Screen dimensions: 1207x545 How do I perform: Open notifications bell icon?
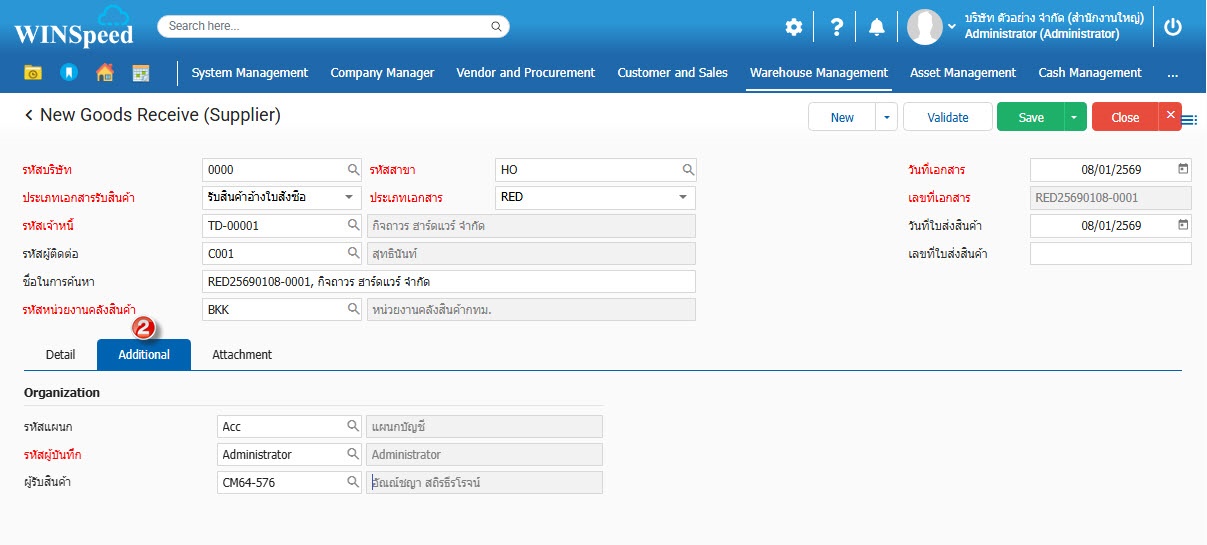click(877, 27)
